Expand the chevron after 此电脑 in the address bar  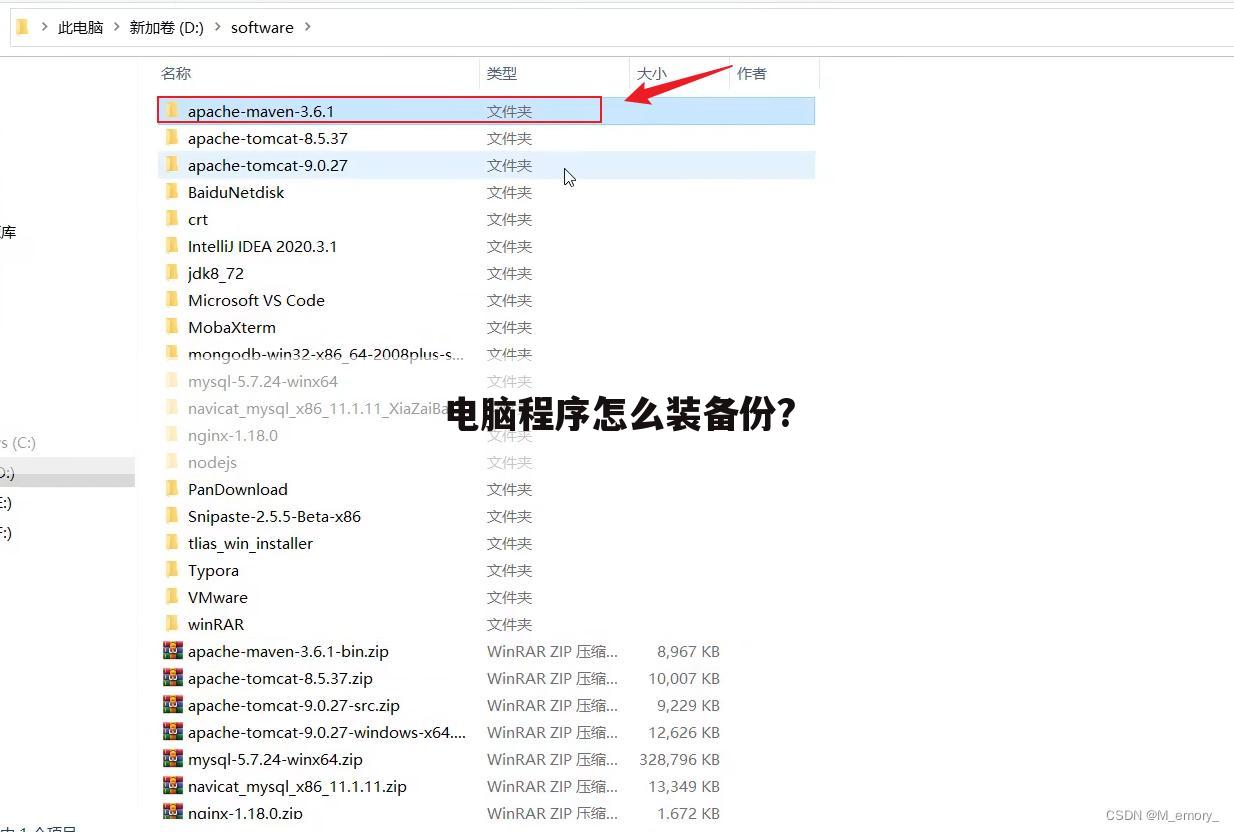point(117,27)
